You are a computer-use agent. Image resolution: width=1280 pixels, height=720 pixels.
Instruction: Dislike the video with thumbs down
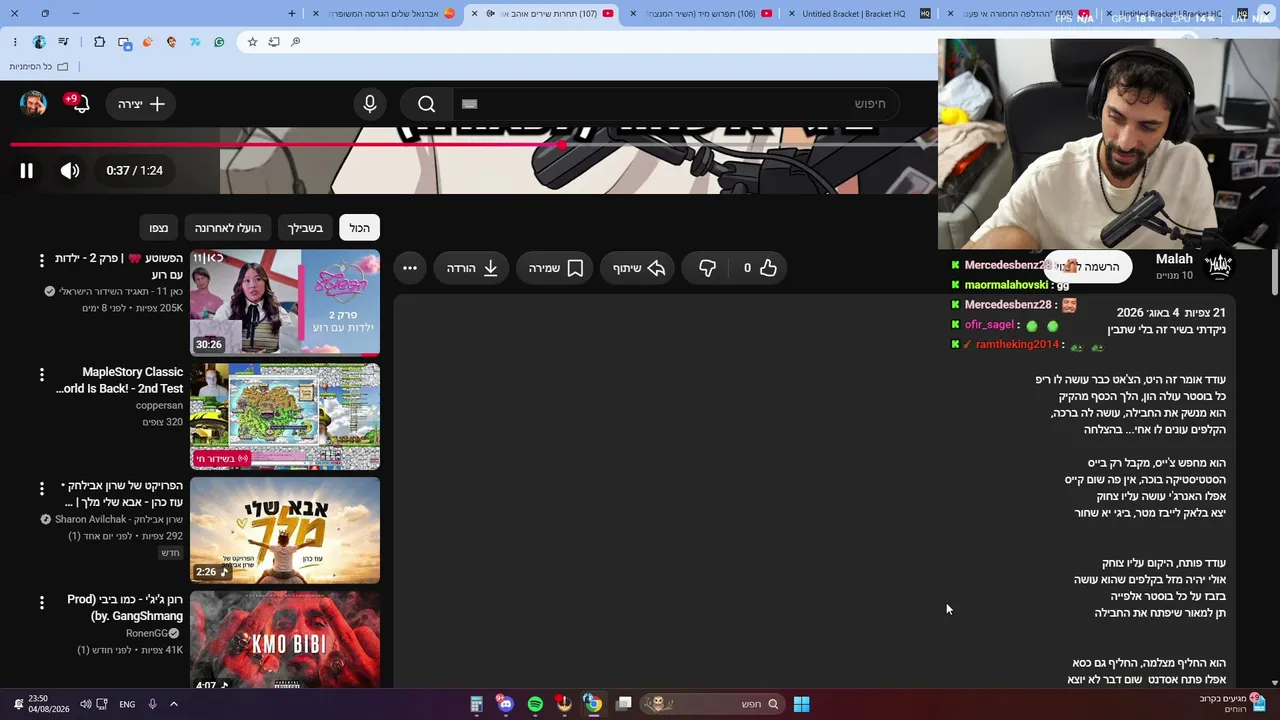coord(707,268)
